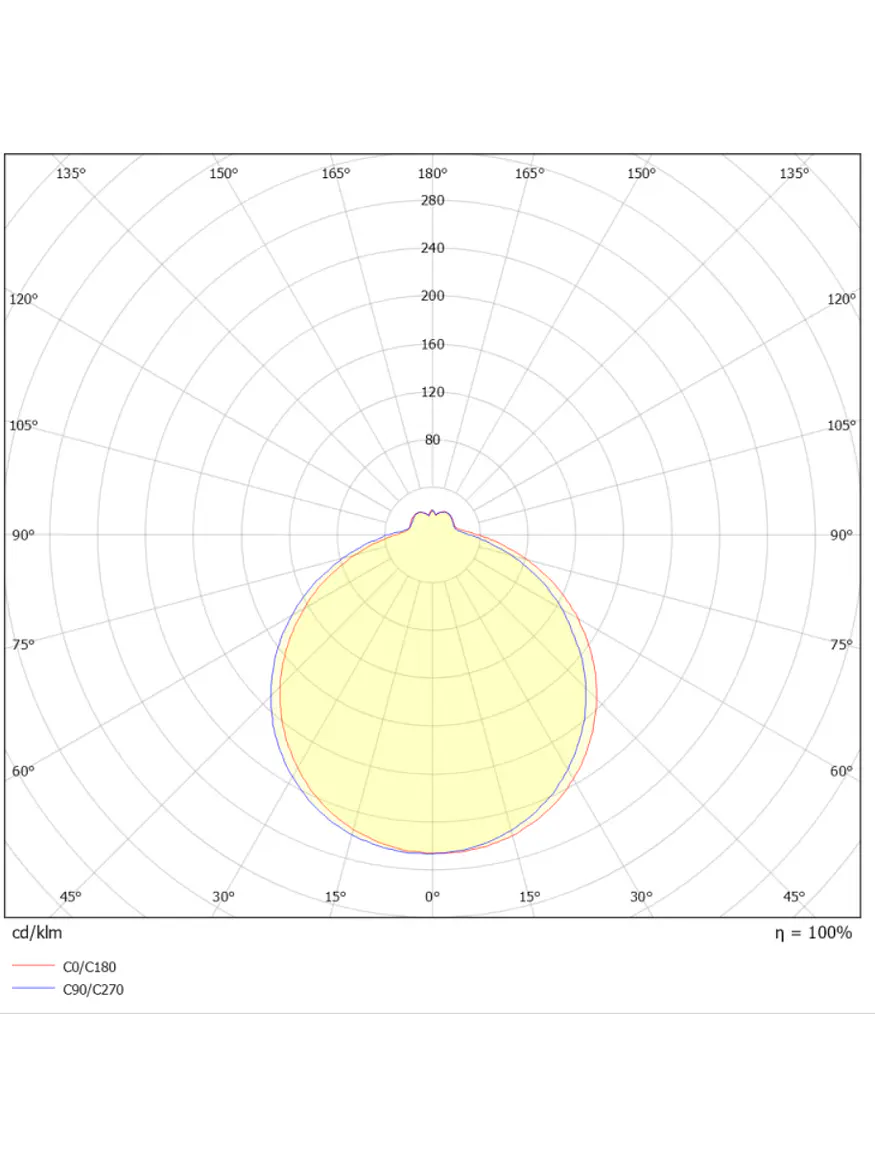Click the center of the polar diagram
875x1166 pixels.
point(431,534)
